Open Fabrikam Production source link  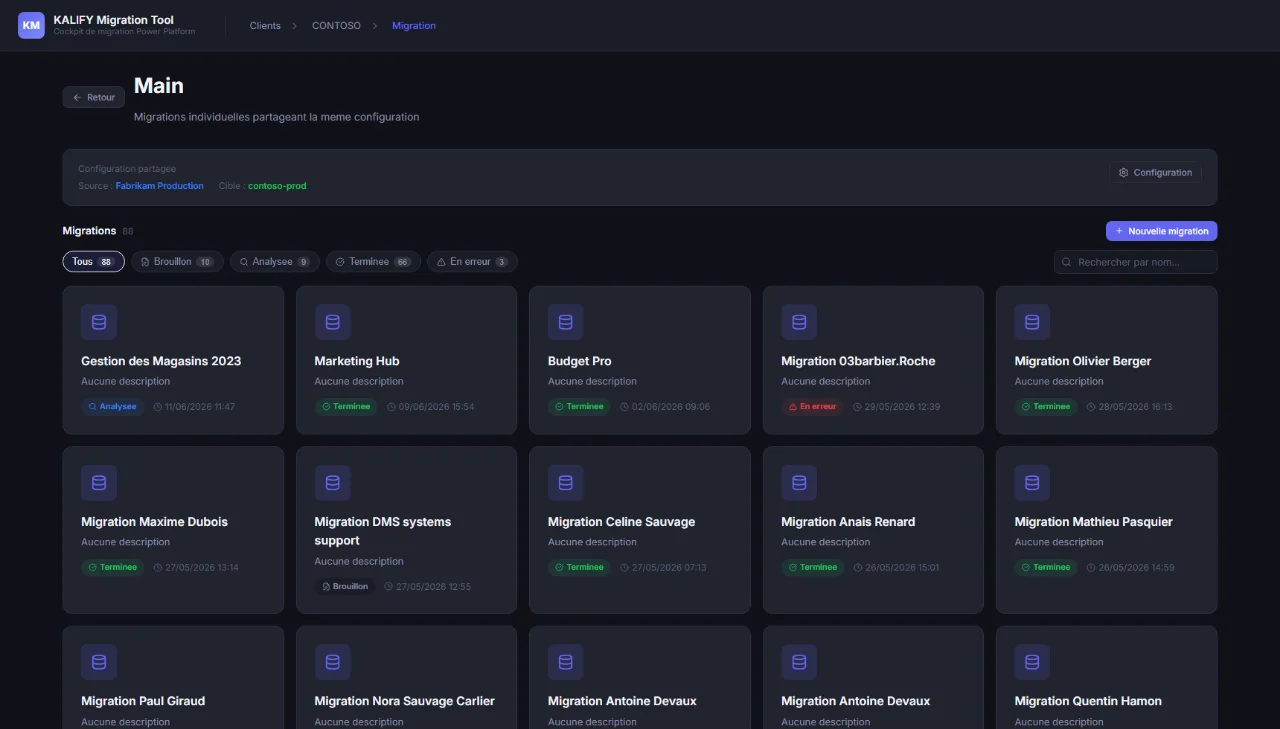[x=159, y=186]
